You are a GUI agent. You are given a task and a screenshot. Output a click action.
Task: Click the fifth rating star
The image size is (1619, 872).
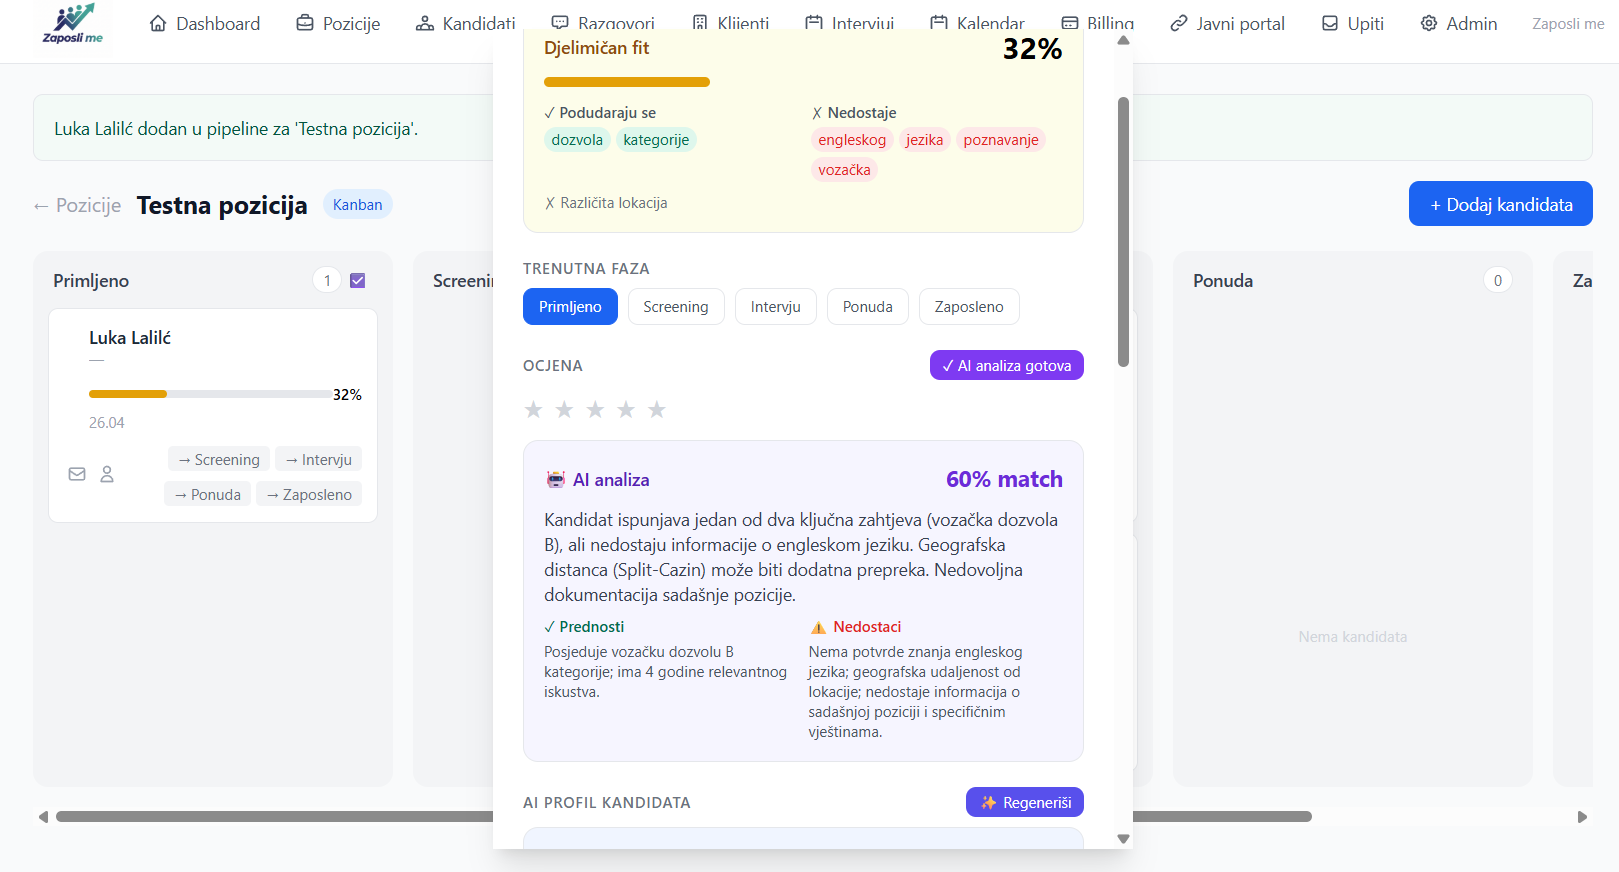(x=657, y=410)
